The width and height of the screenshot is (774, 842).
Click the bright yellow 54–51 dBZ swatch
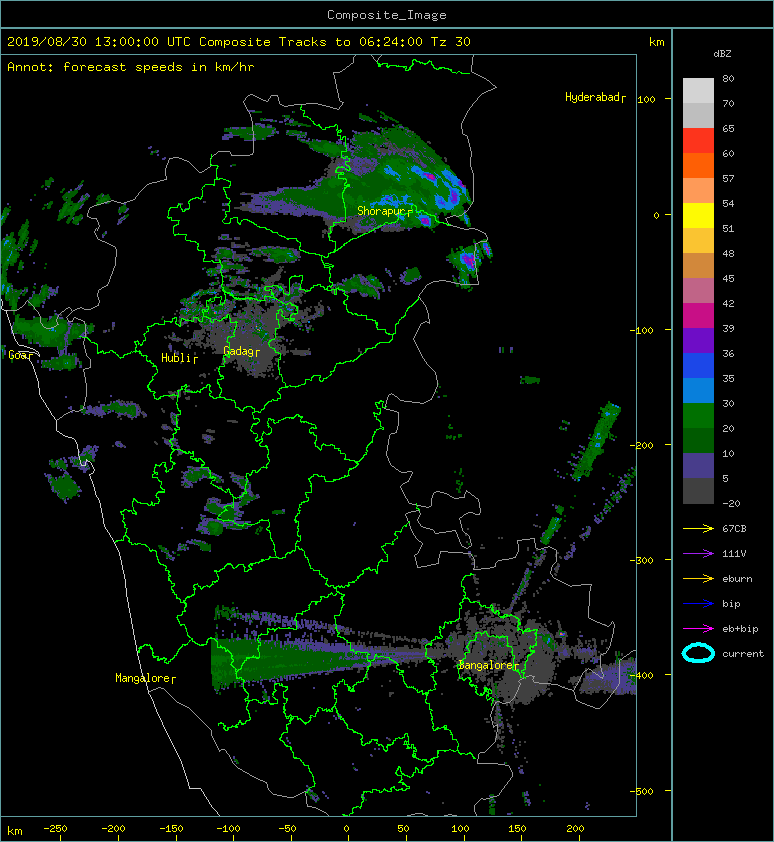698,216
